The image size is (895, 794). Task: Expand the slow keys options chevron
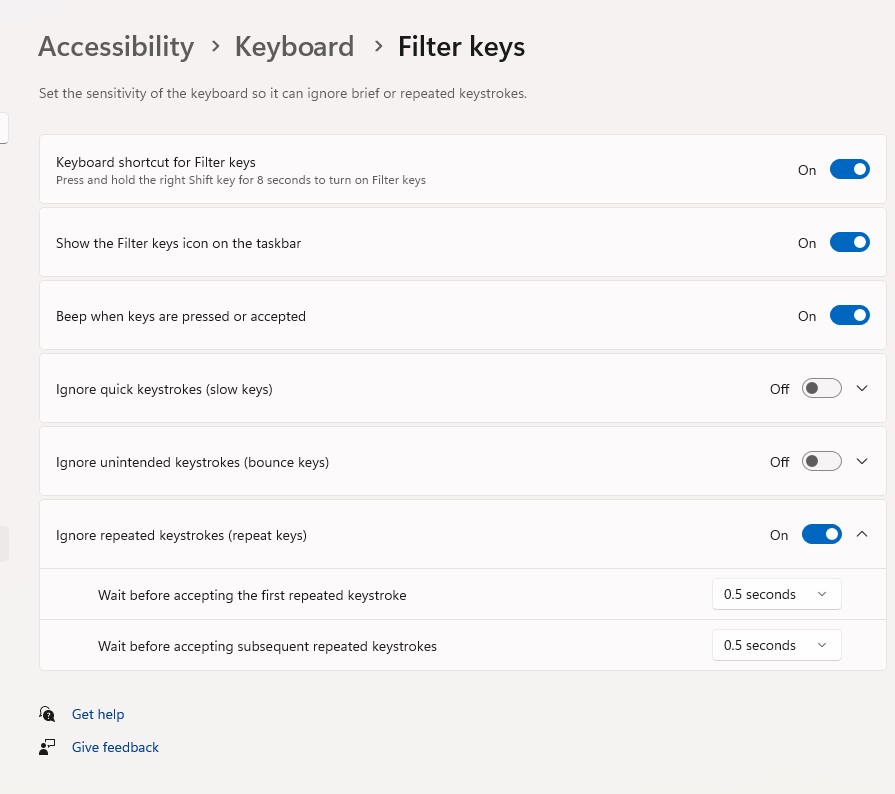point(863,389)
